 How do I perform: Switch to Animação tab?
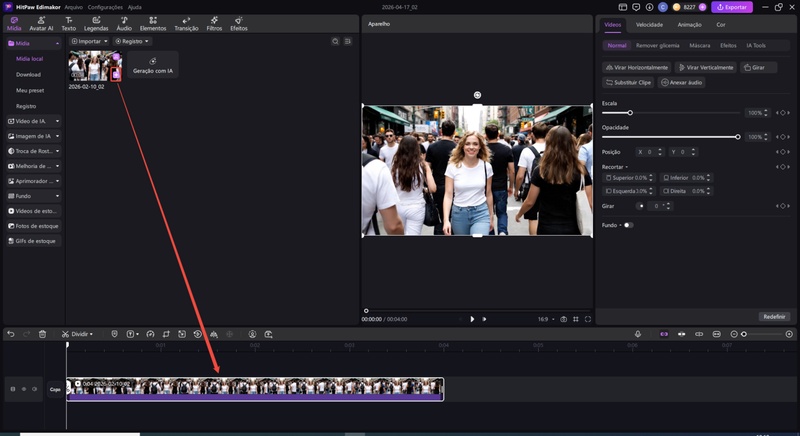click(689, 24)
